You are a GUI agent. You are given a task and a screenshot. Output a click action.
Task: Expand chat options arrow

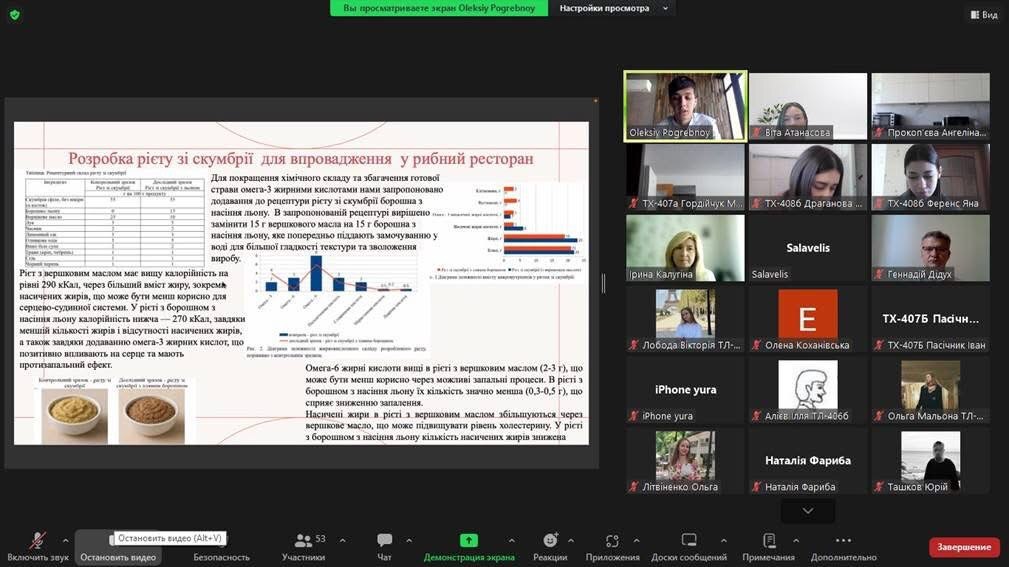tap(409, 541)
